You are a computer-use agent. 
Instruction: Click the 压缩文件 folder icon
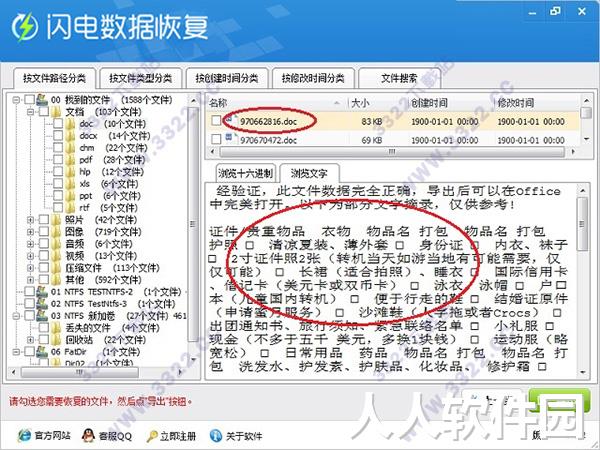pyautogui.click(x=56, y=268)
